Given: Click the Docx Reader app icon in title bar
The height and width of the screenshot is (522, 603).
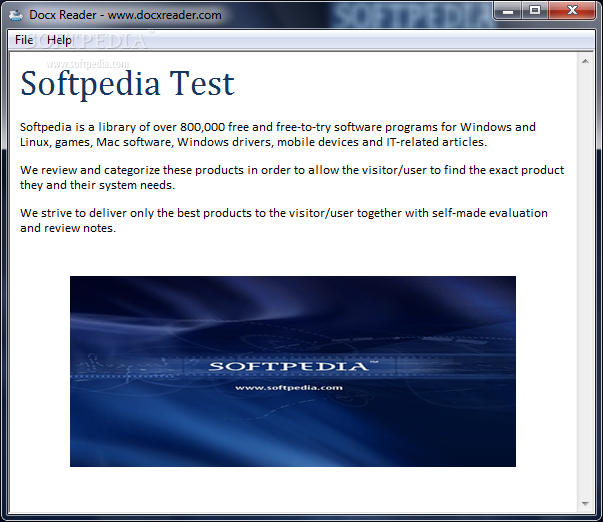Looking at the screenshot, I should coord(16,15).
